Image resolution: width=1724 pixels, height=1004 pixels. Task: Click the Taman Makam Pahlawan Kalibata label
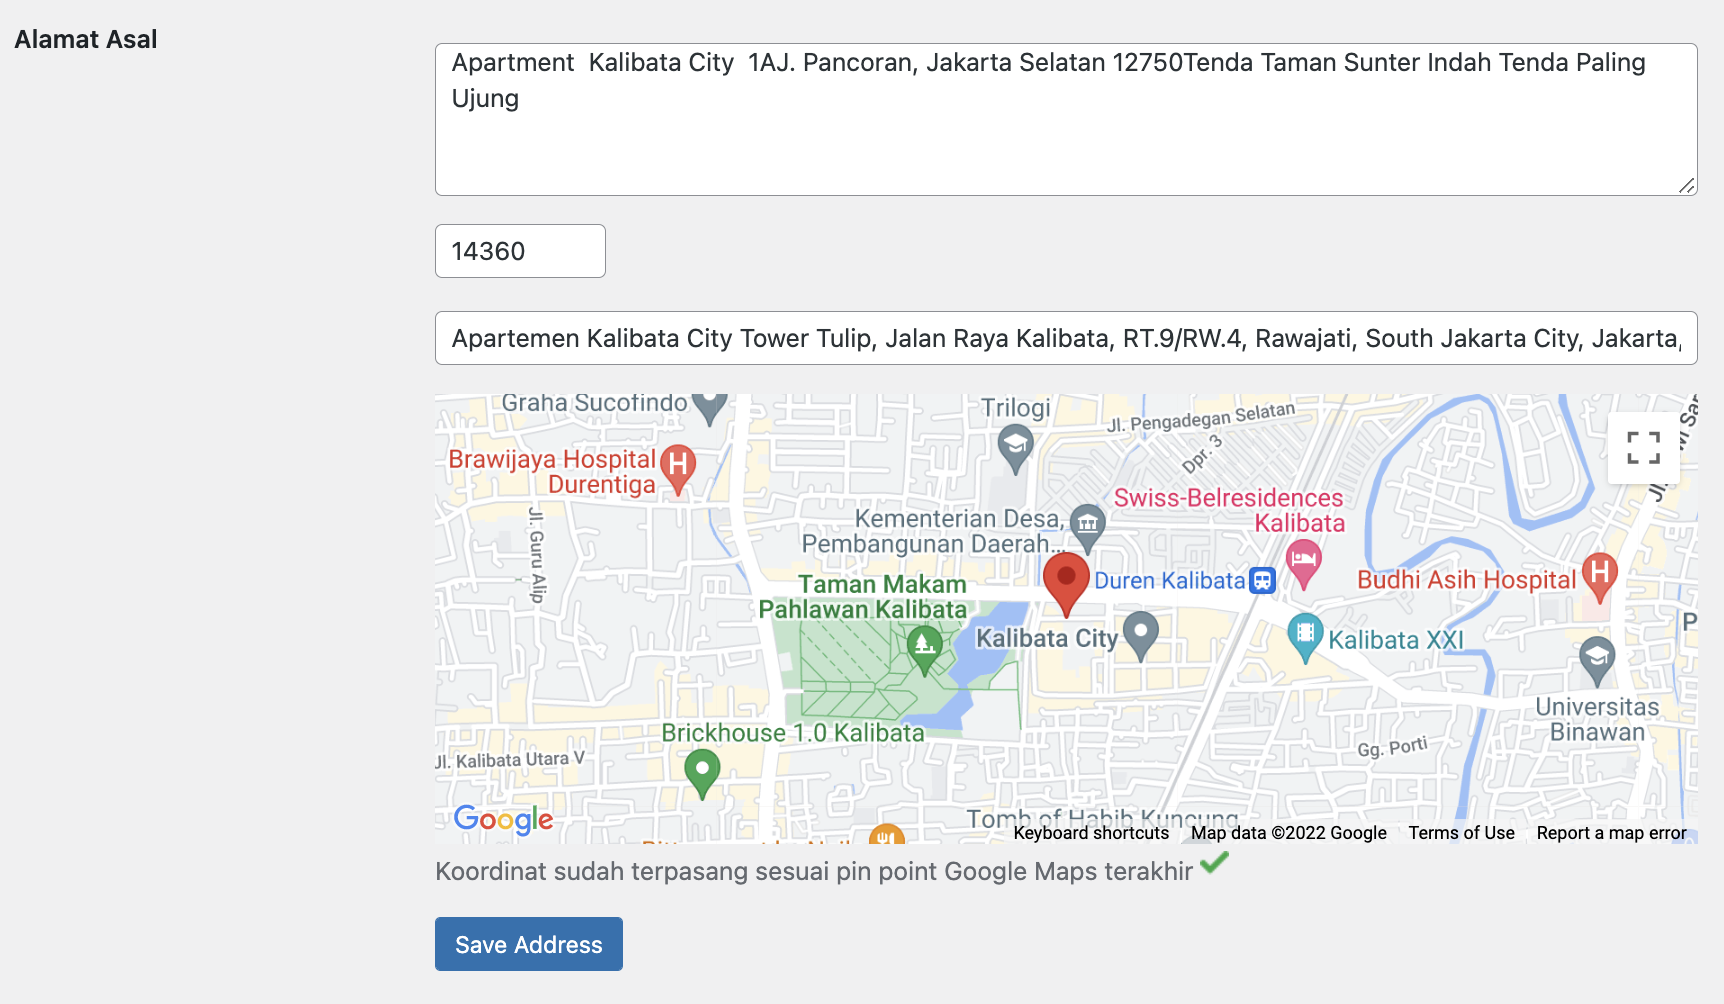tap(863, 597)
